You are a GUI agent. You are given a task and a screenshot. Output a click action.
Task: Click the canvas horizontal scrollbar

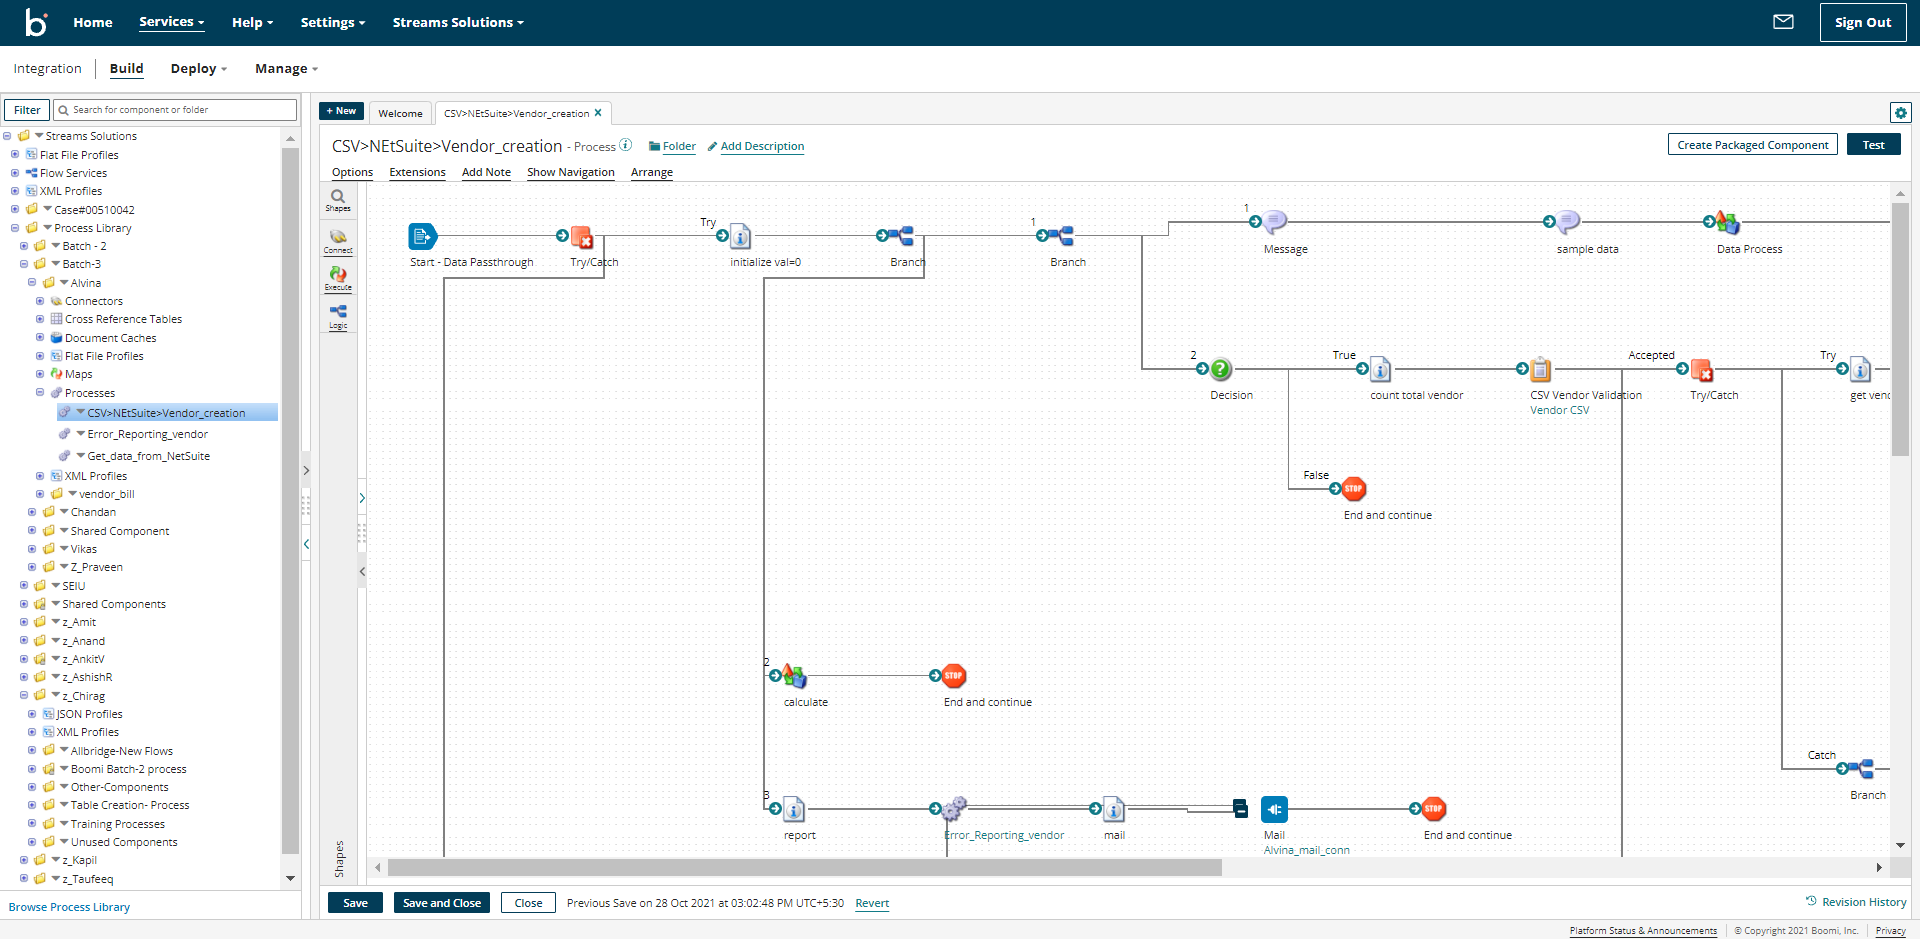(x=805, y=868)
